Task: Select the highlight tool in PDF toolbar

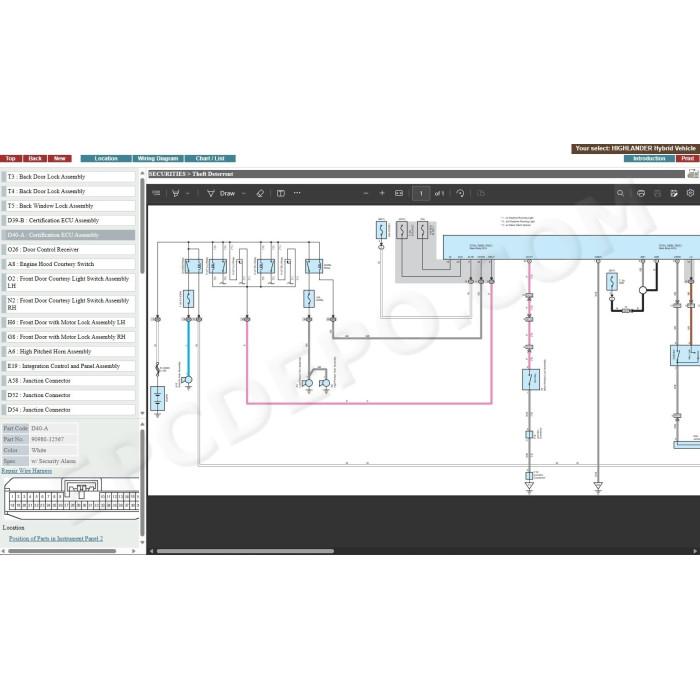Action: click(x=175, y=193)
